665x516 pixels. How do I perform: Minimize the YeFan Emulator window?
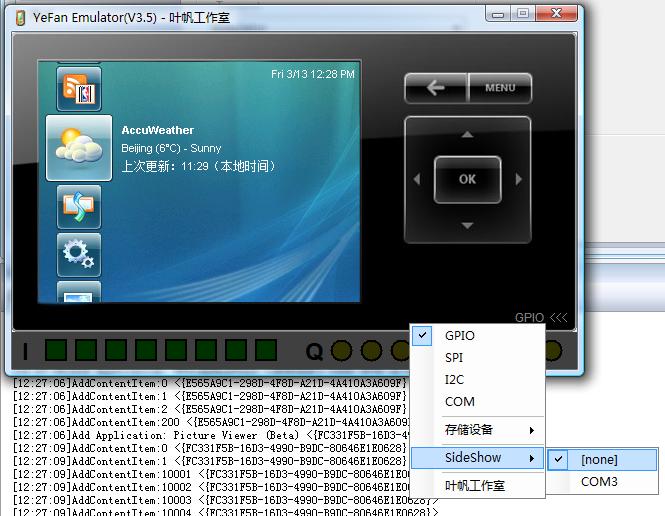tap(498, 14)
